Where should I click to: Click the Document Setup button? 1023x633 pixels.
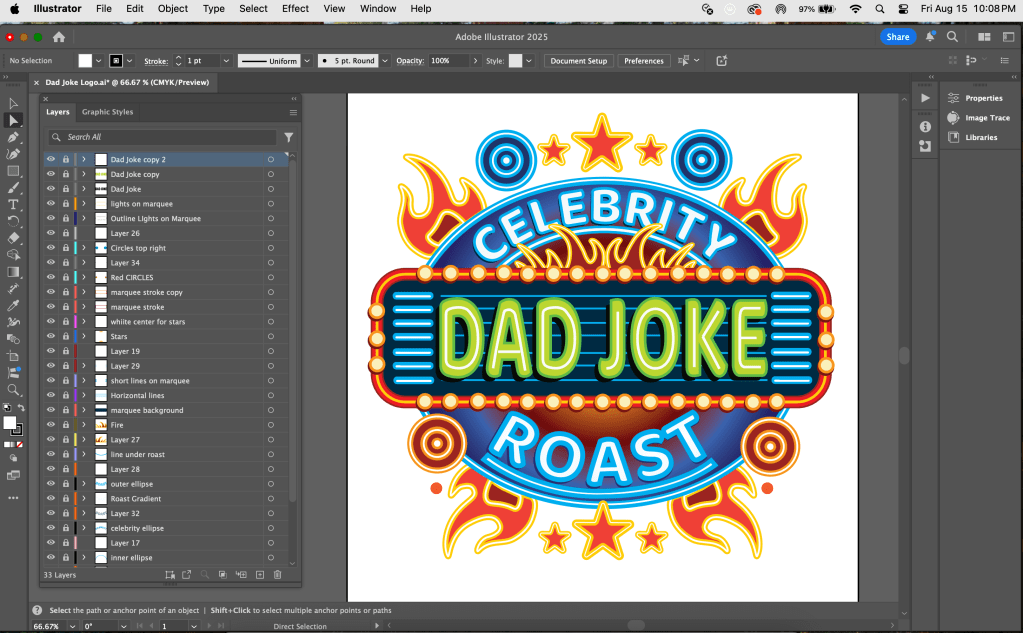point(579,61)
